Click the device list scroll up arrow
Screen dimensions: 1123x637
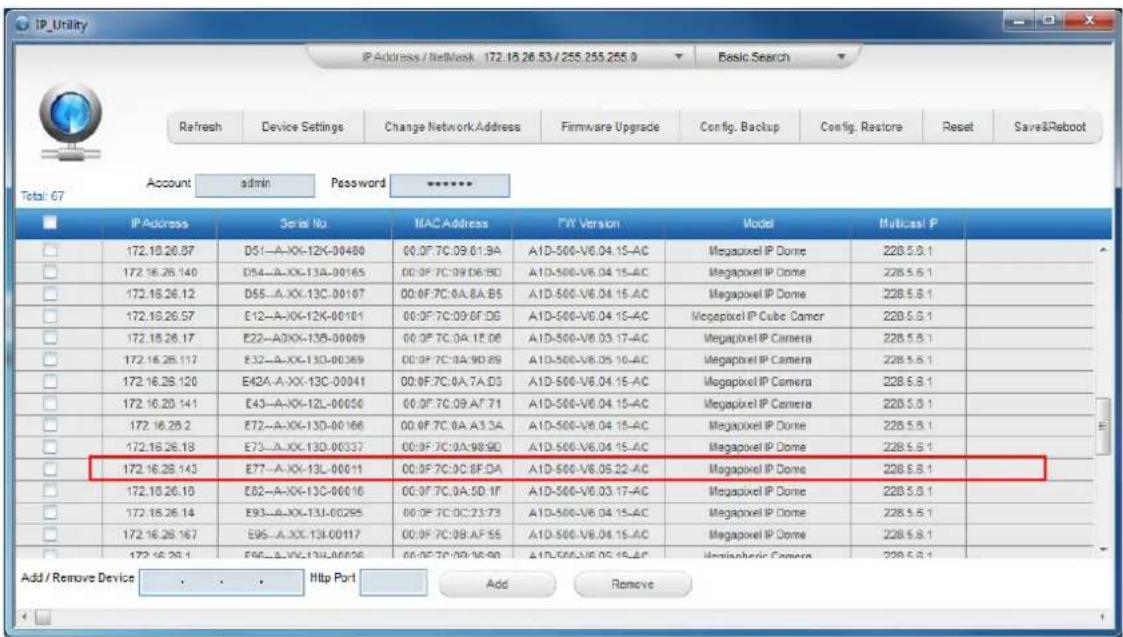click(1104, 250)
